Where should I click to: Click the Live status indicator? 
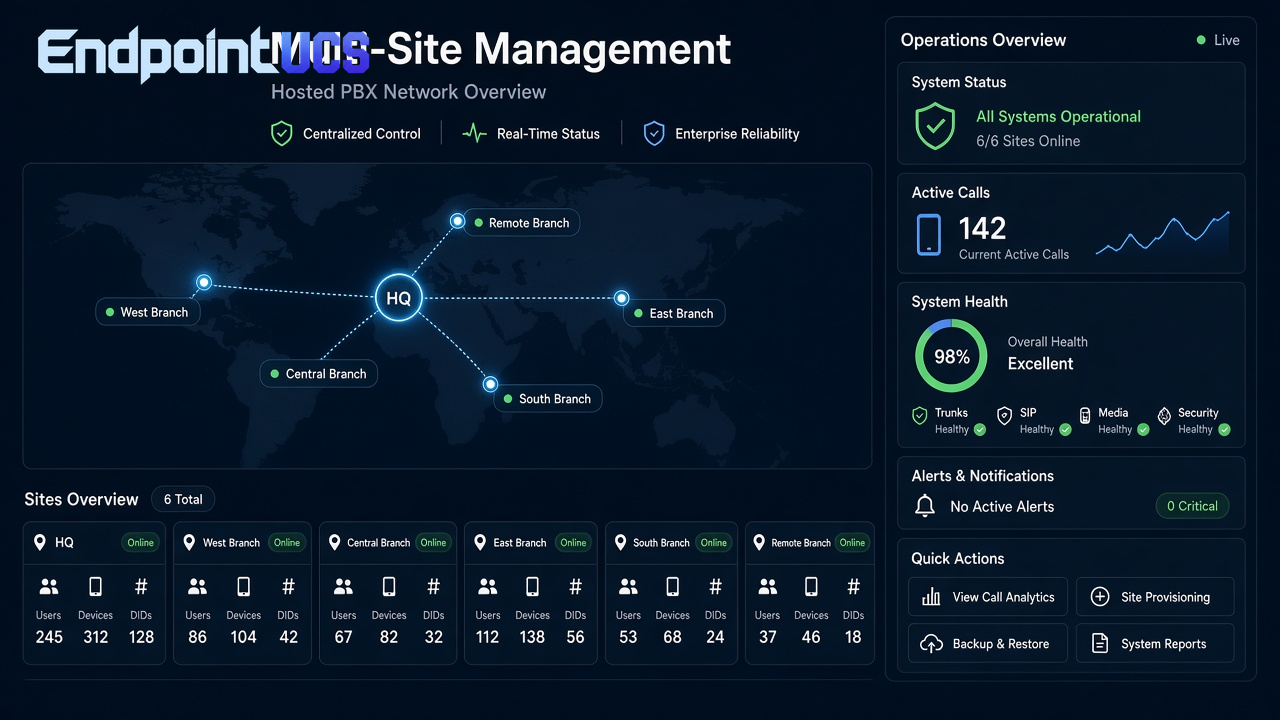coord(1218,40)
